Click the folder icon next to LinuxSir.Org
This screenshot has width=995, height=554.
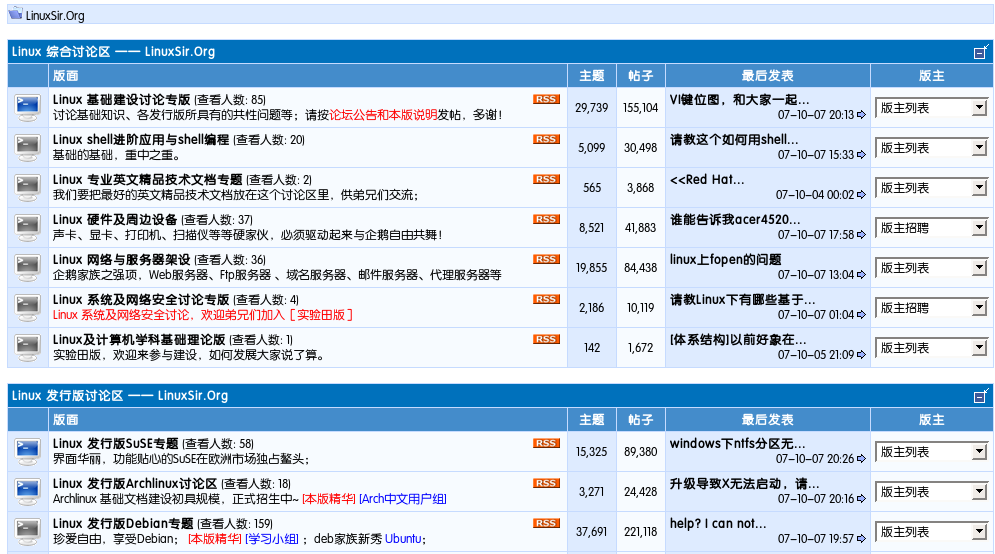15,13
